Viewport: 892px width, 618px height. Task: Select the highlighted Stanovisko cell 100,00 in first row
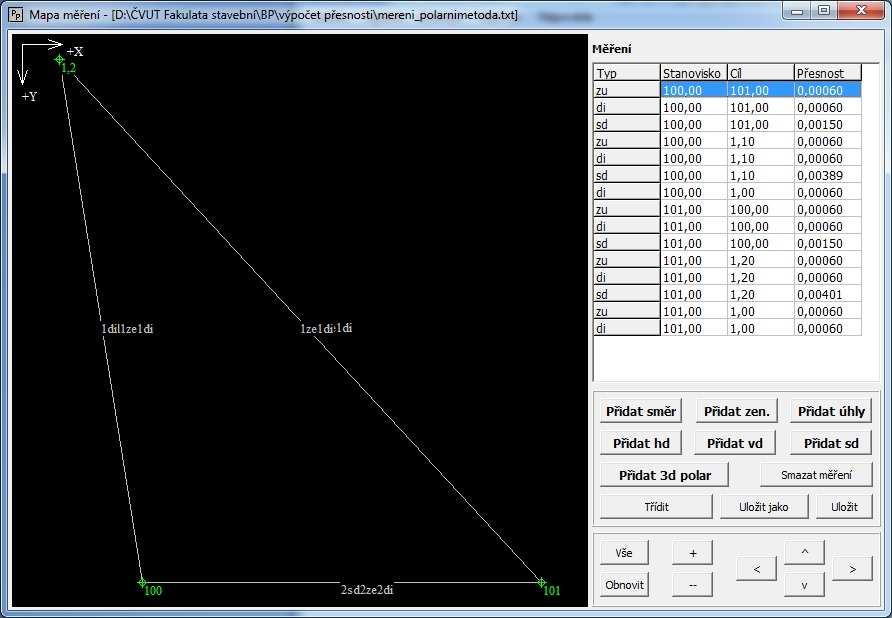coord(693,90)
